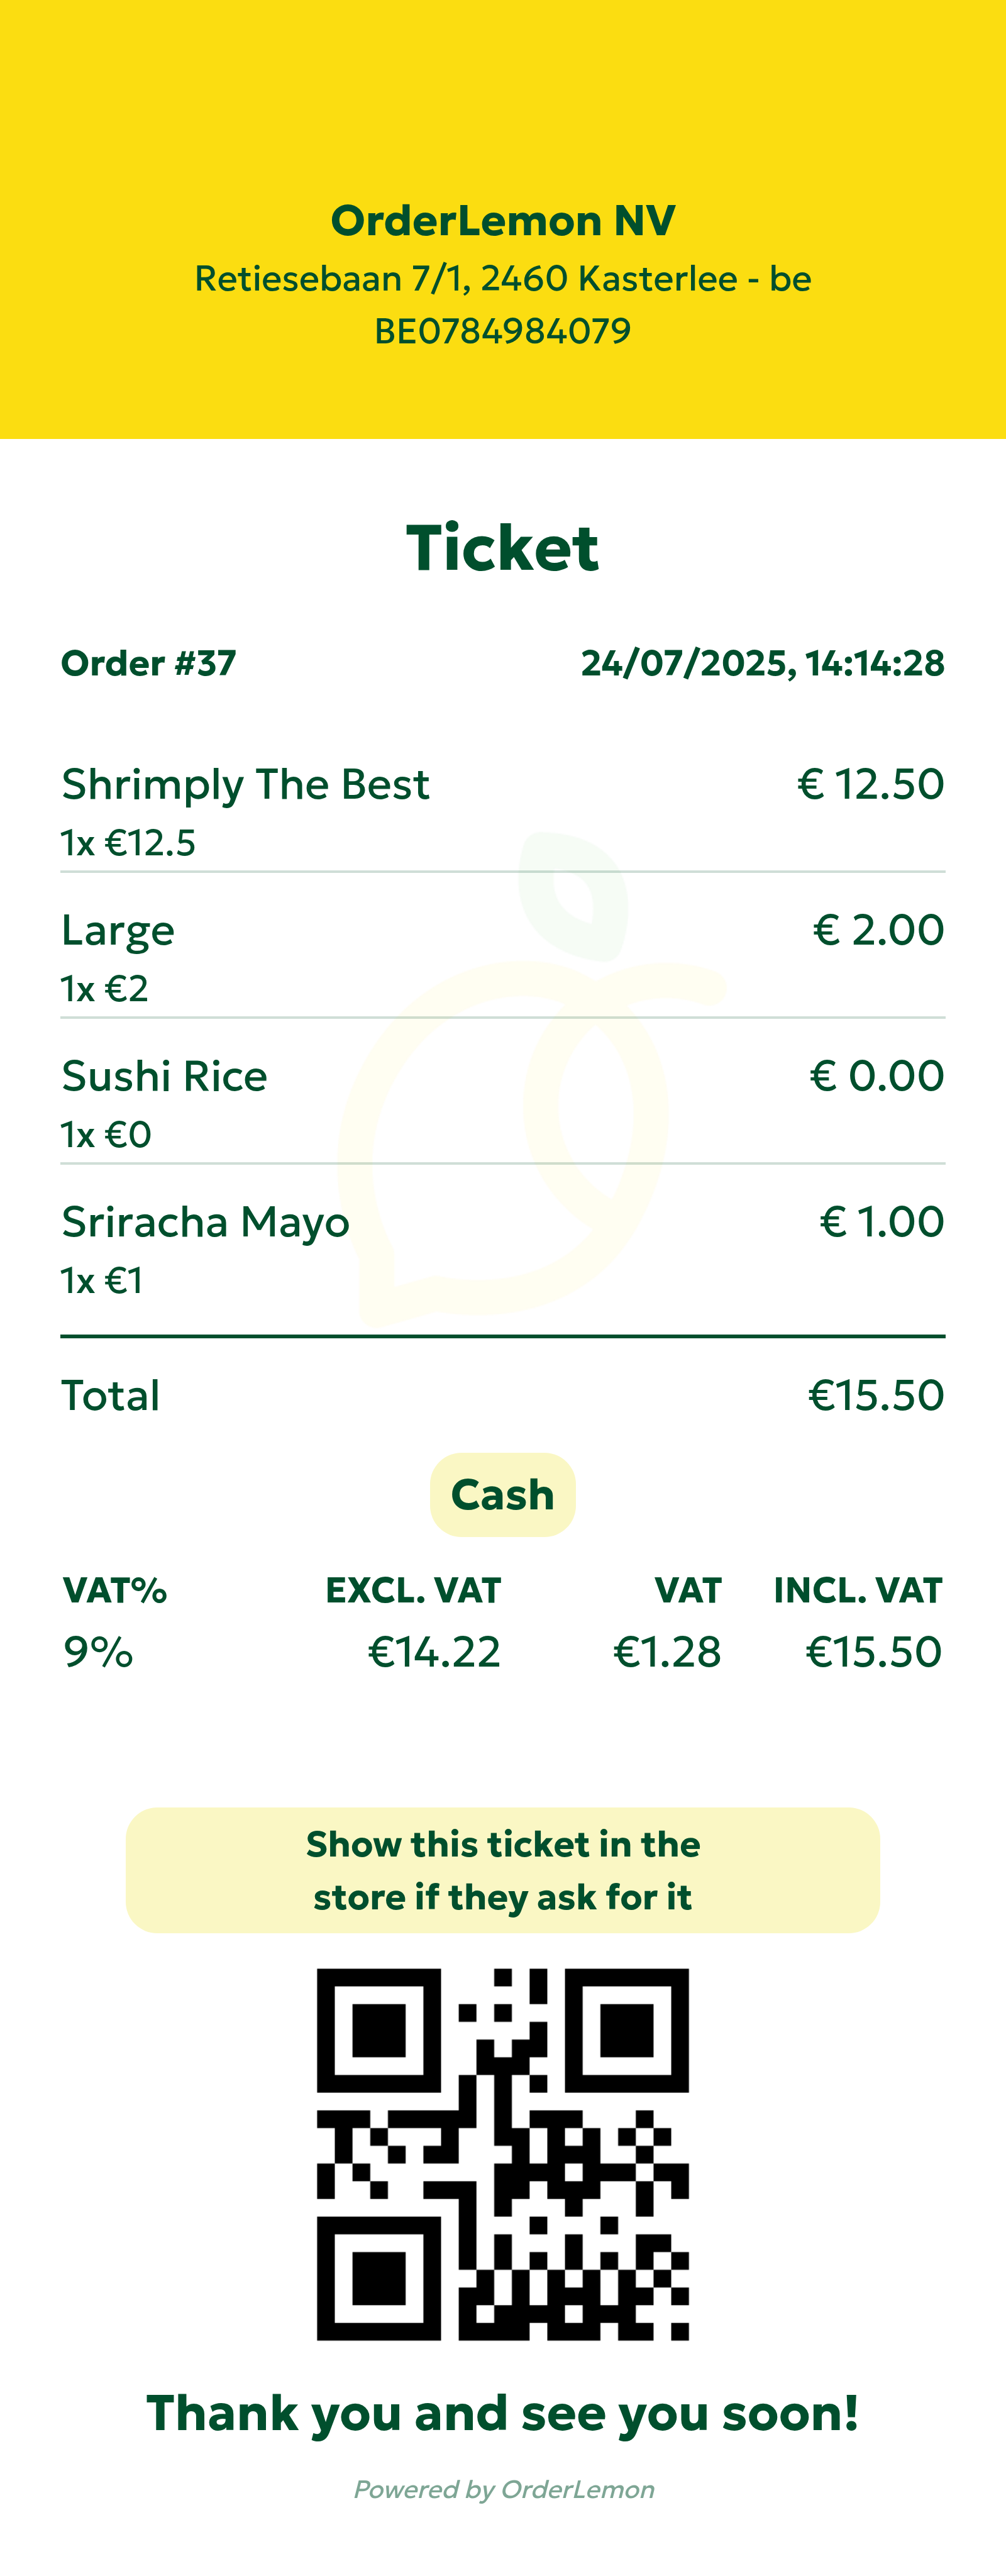Click the Thank you closing message
The width and height of the screenshot is (1006, 2576).
coord(503,2413)
